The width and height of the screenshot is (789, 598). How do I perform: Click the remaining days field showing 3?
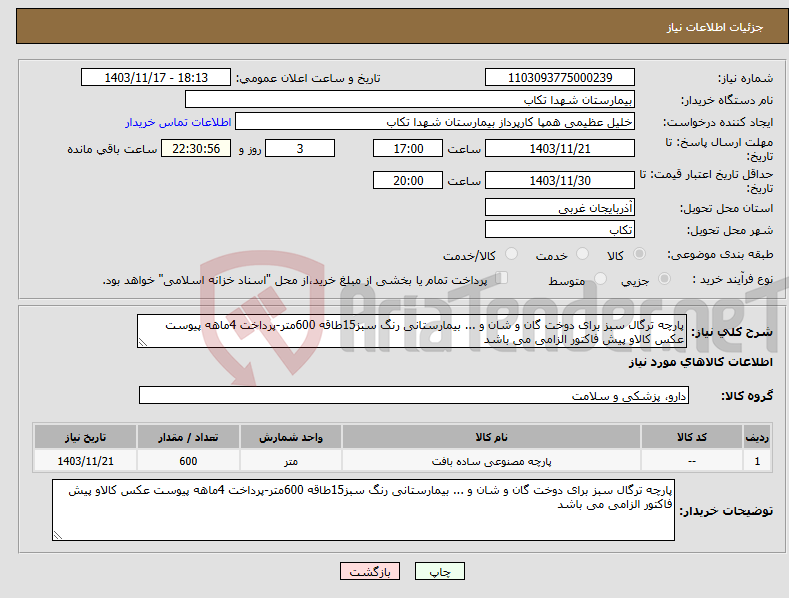300,148
